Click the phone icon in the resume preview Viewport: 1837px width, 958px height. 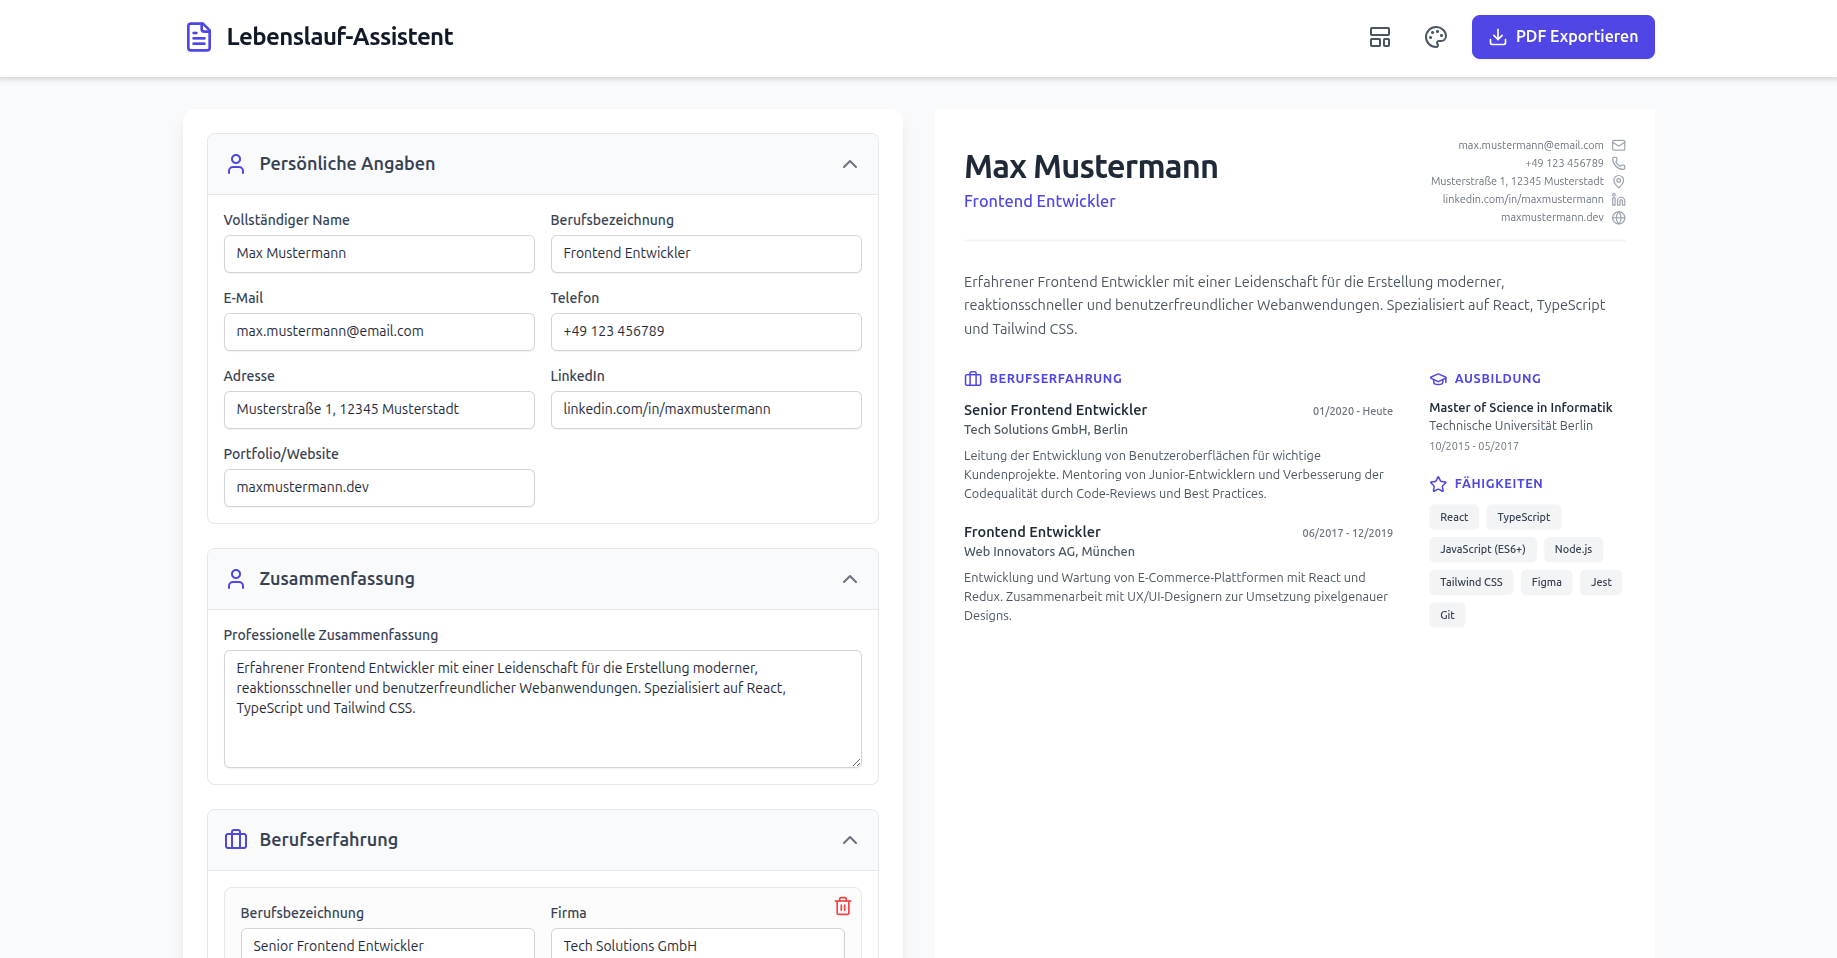pos(1618,163)
